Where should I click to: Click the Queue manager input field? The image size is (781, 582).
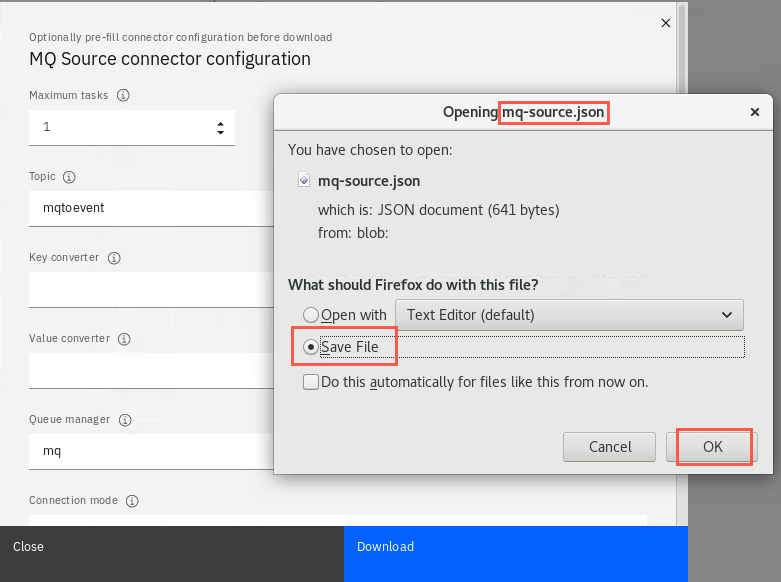point(151,451)
